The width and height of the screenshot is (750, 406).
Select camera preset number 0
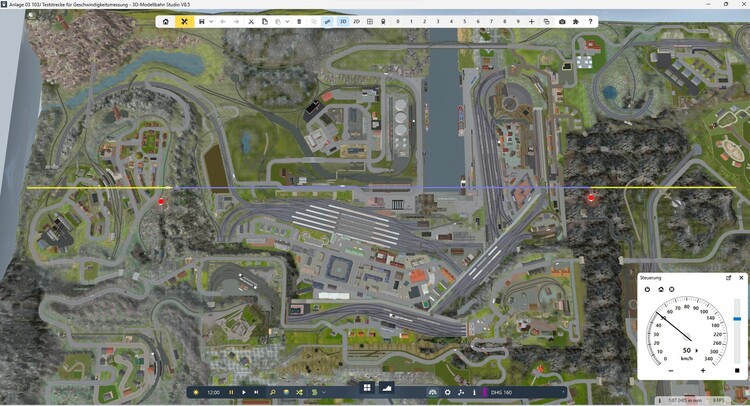[398, 21]
